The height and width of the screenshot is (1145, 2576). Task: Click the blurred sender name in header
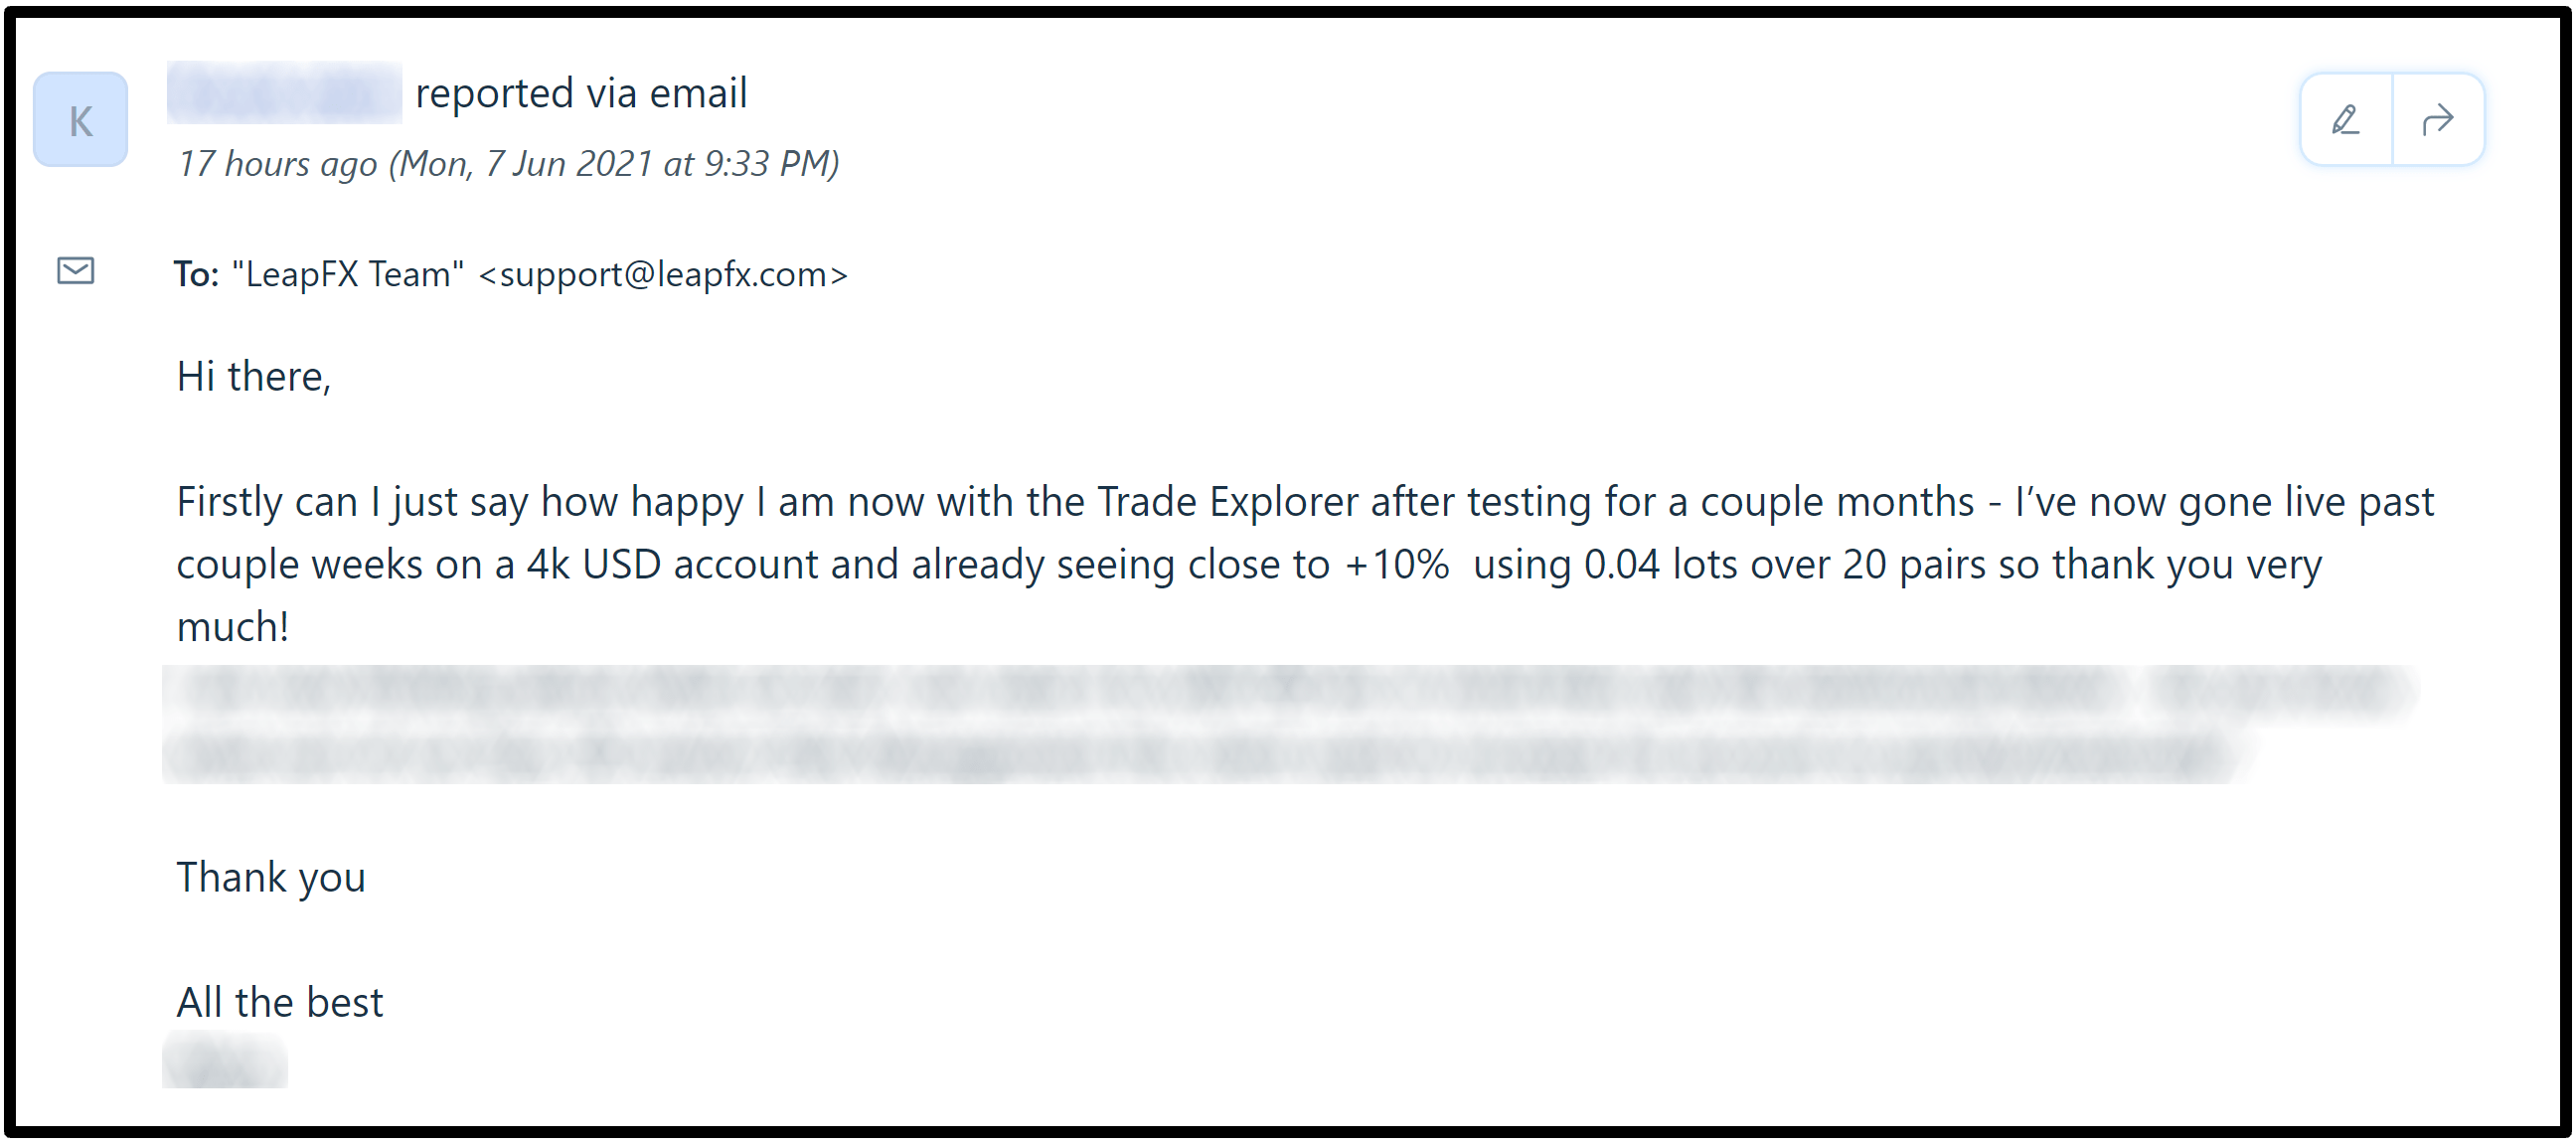click(284, 93)
